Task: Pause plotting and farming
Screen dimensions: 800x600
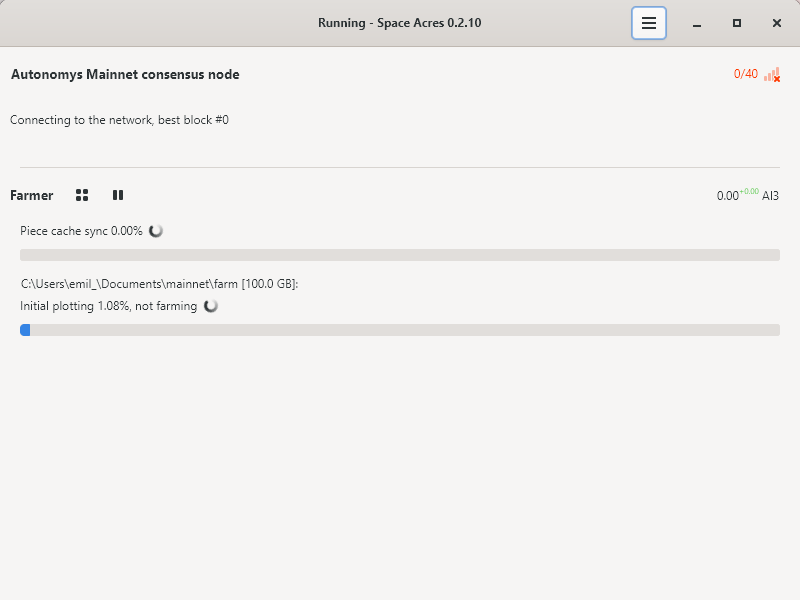Action: pos(118,195)
